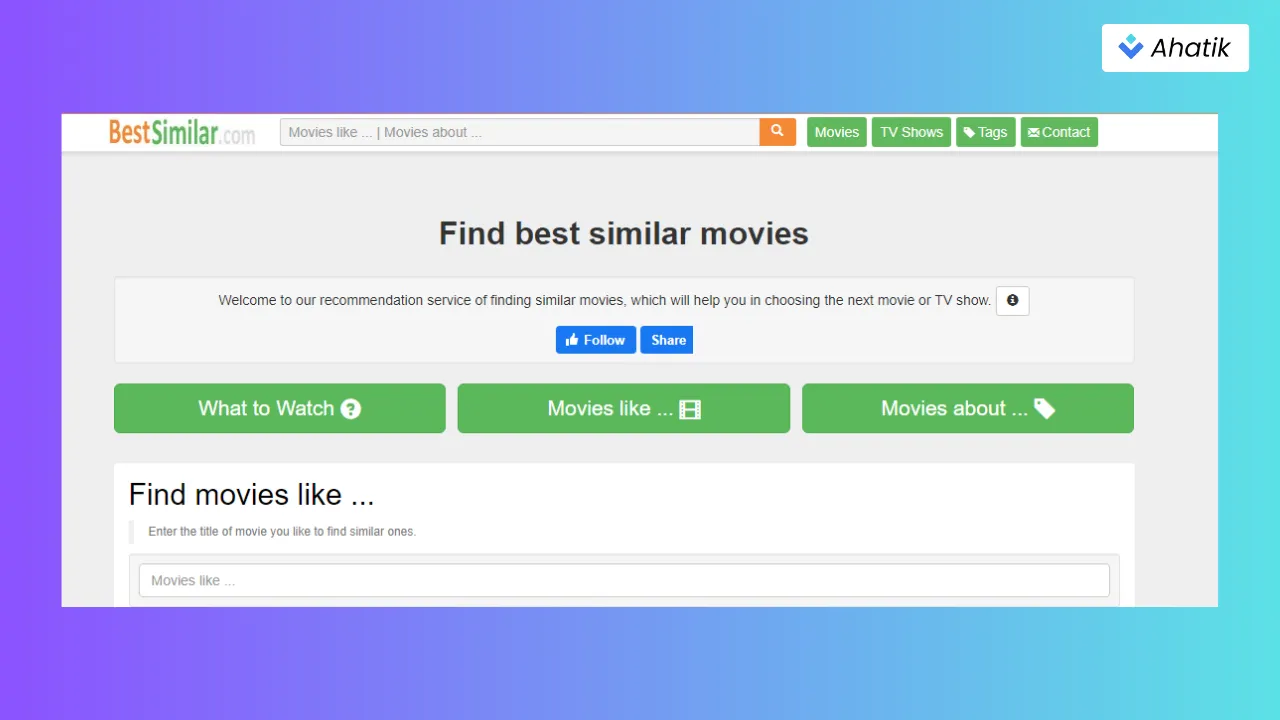
Task: Select the 'What to Watch' green button
Action: [x=280, y=408]
